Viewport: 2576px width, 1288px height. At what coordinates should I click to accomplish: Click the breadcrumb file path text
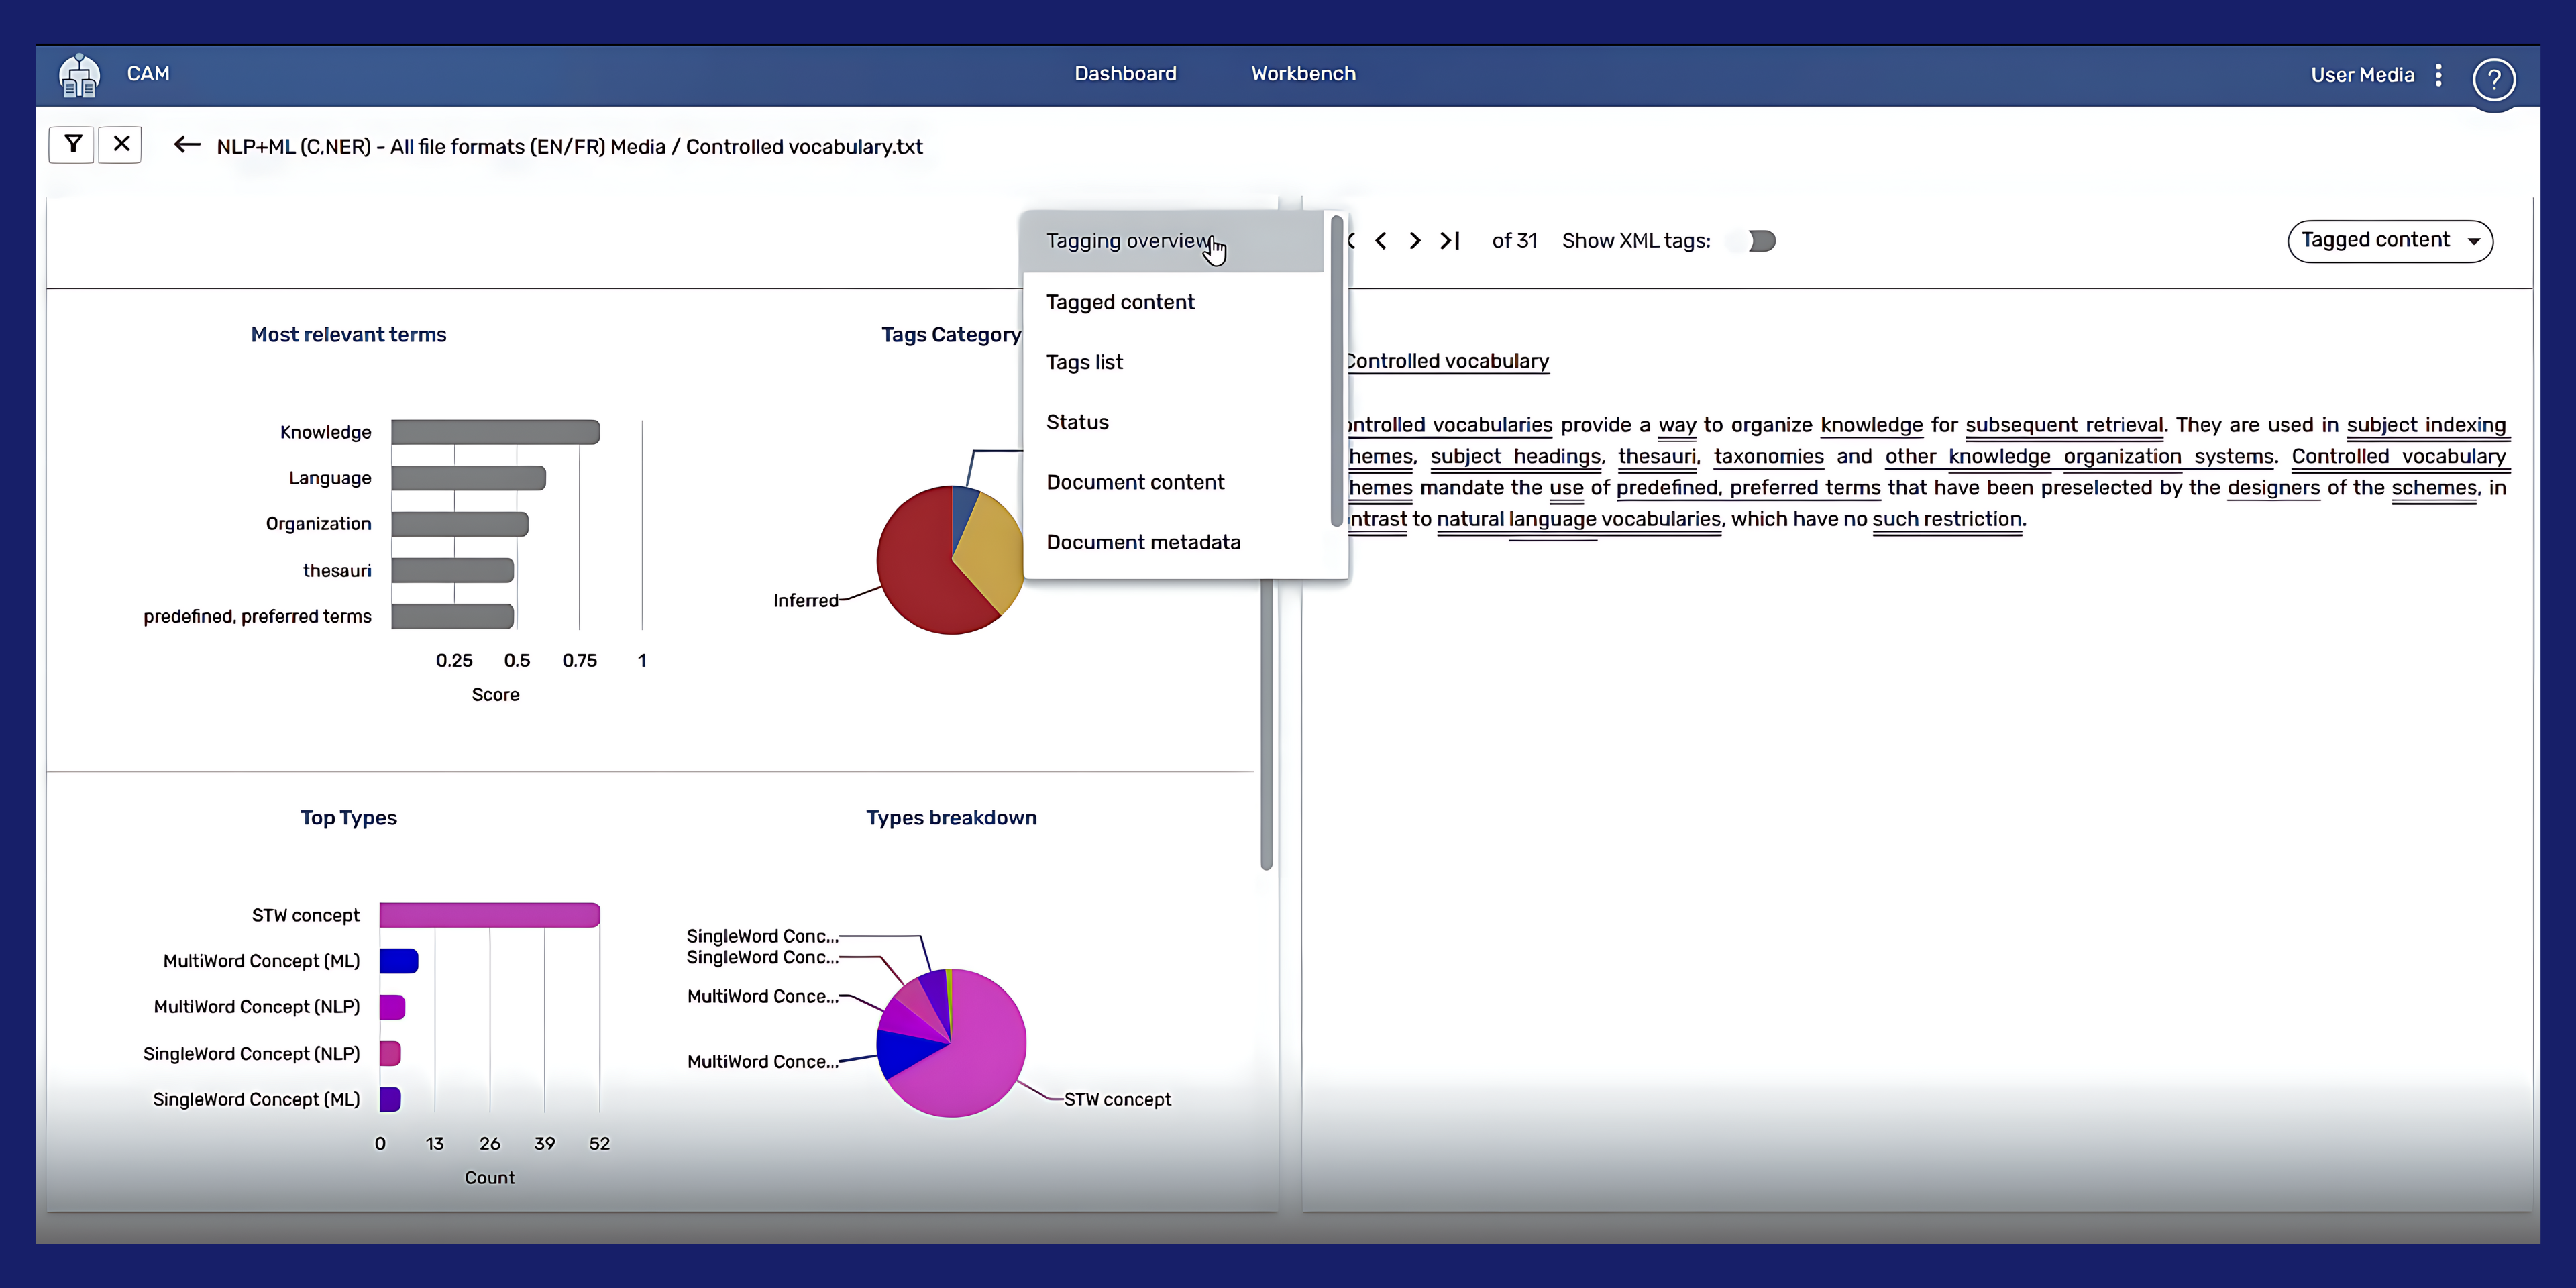pos(569,147)
